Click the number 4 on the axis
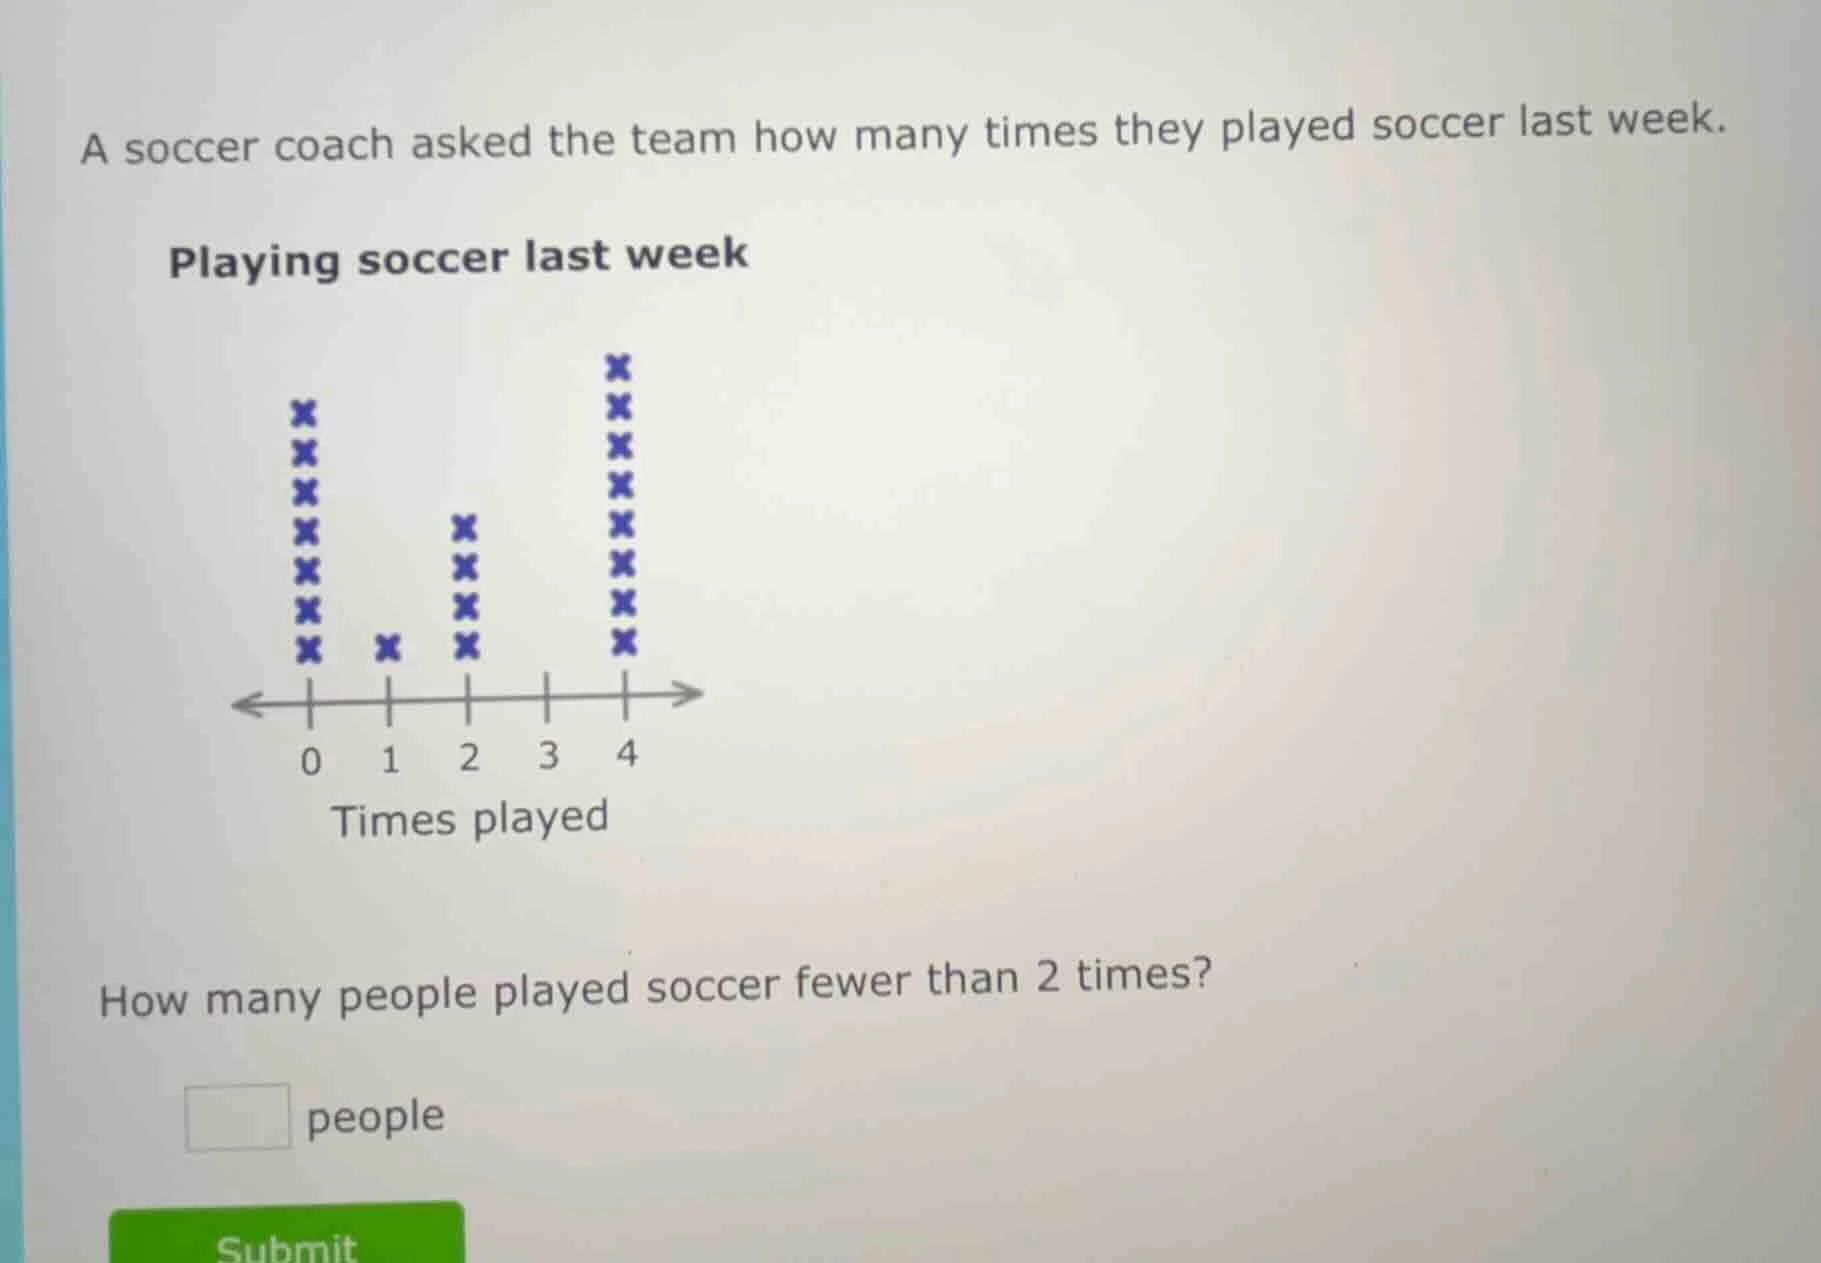 point(626,756)
